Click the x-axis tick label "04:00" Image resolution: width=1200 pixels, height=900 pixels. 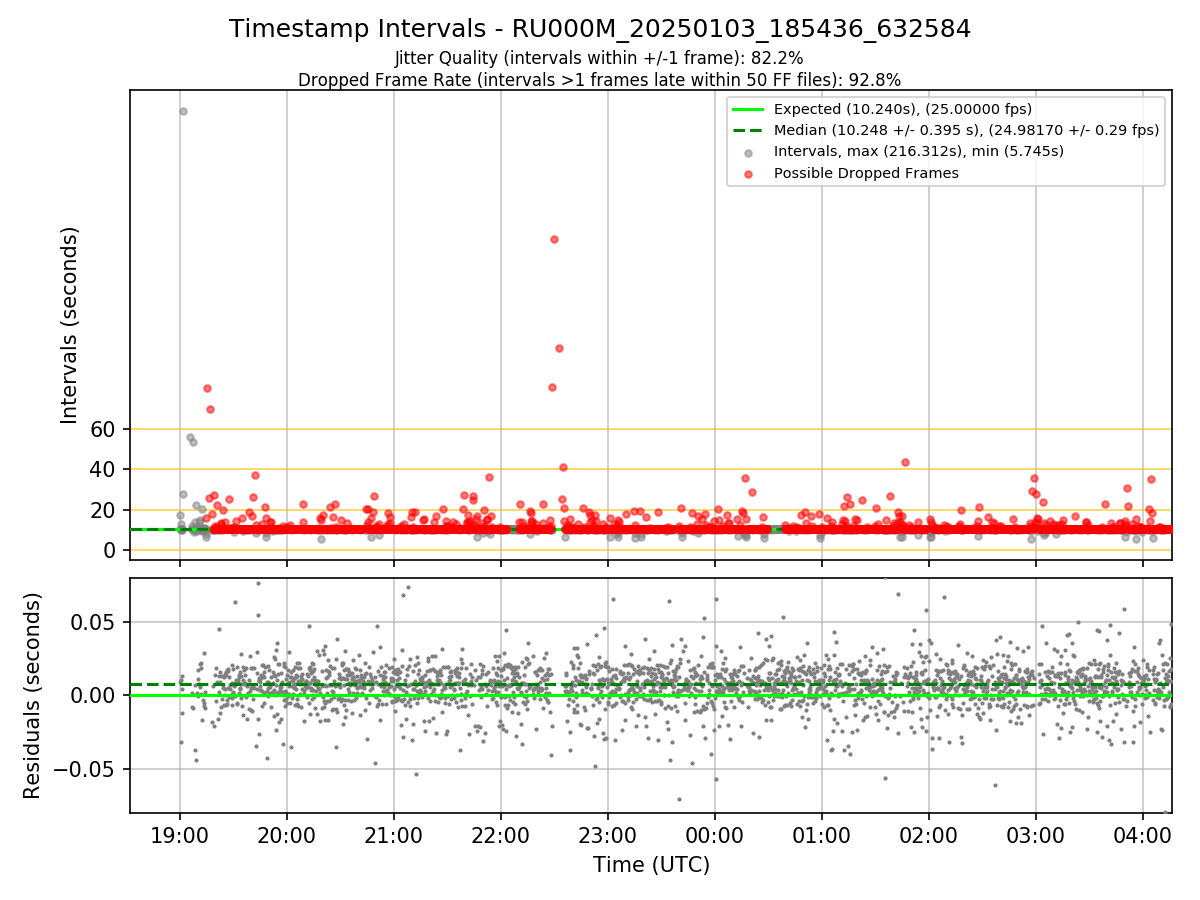1143,834
